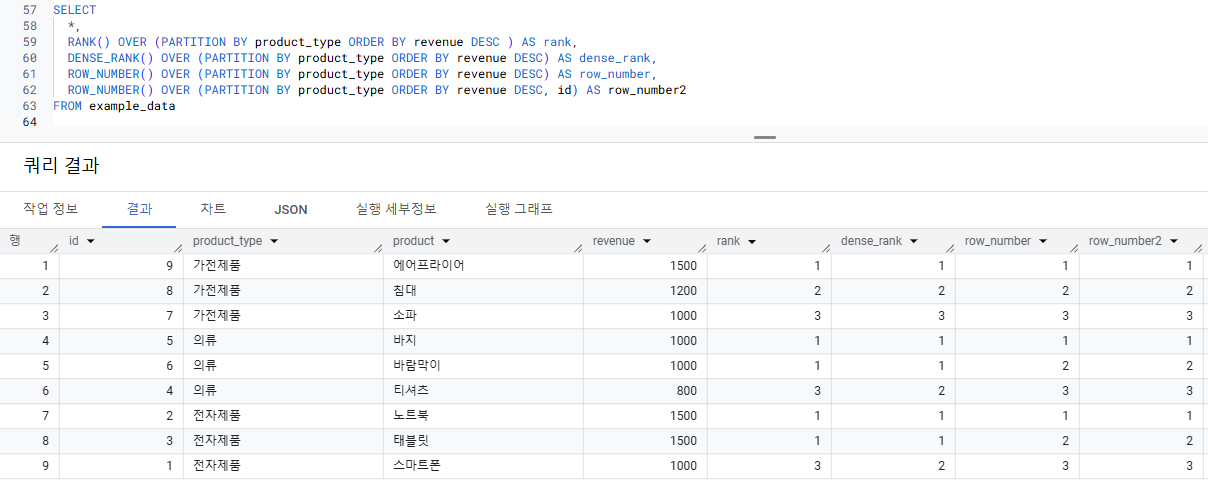Click 의류 in the 티셔츠 row
This screenshot has height=483, width=1208.
[x=205, y=391]
